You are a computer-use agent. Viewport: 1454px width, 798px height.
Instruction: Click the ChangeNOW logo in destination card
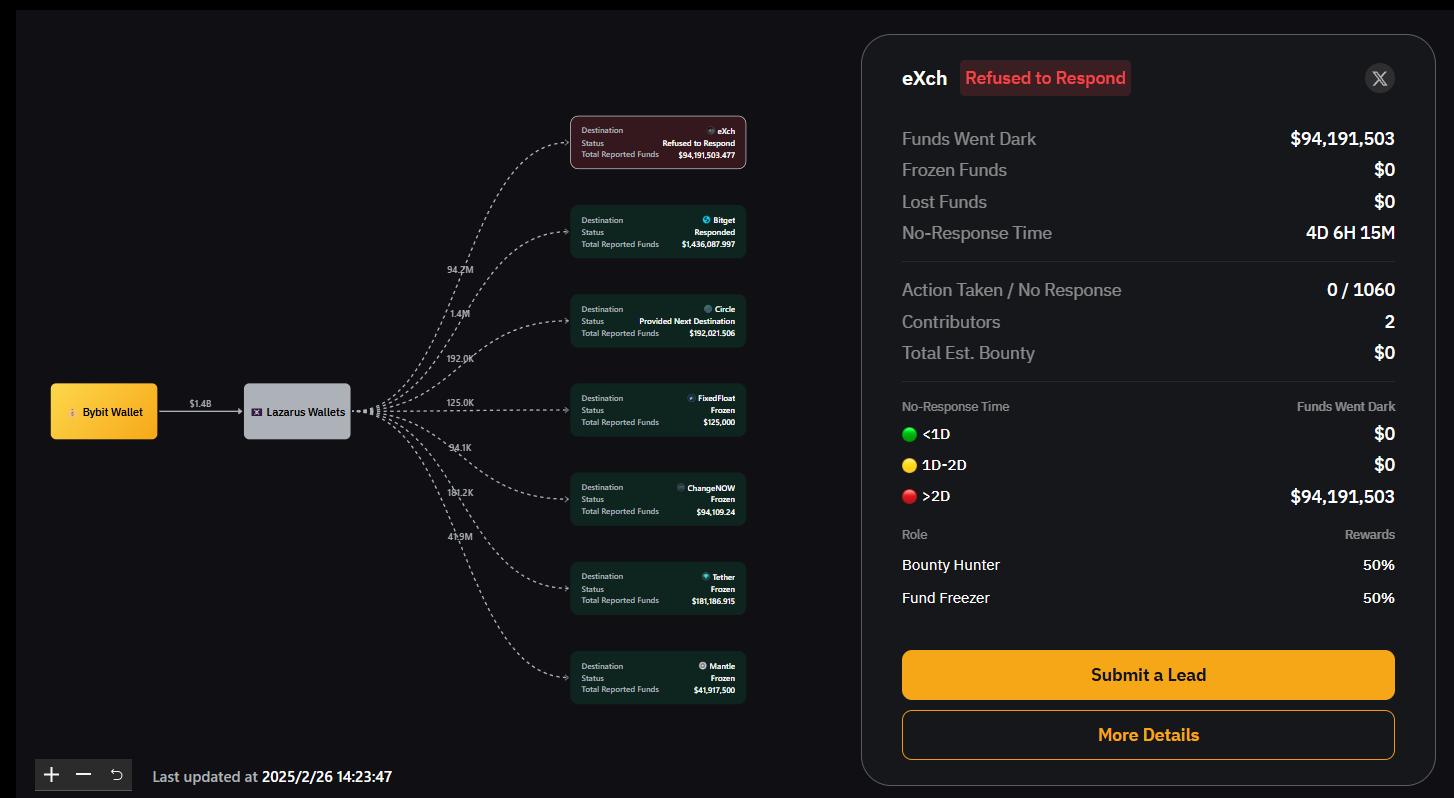[x=680, y=488]
